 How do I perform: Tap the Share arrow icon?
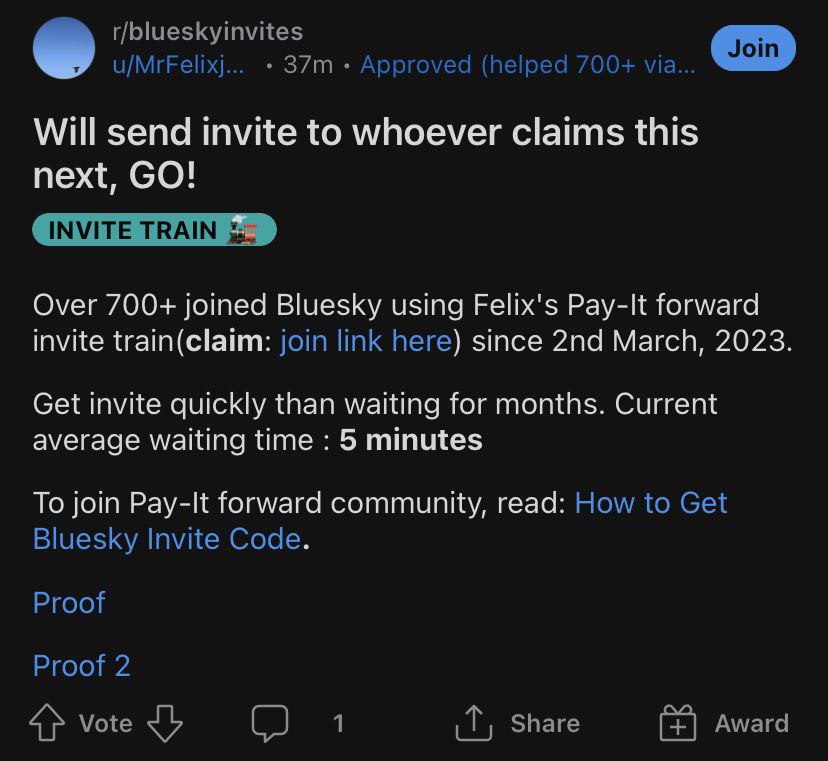point(474,723)
